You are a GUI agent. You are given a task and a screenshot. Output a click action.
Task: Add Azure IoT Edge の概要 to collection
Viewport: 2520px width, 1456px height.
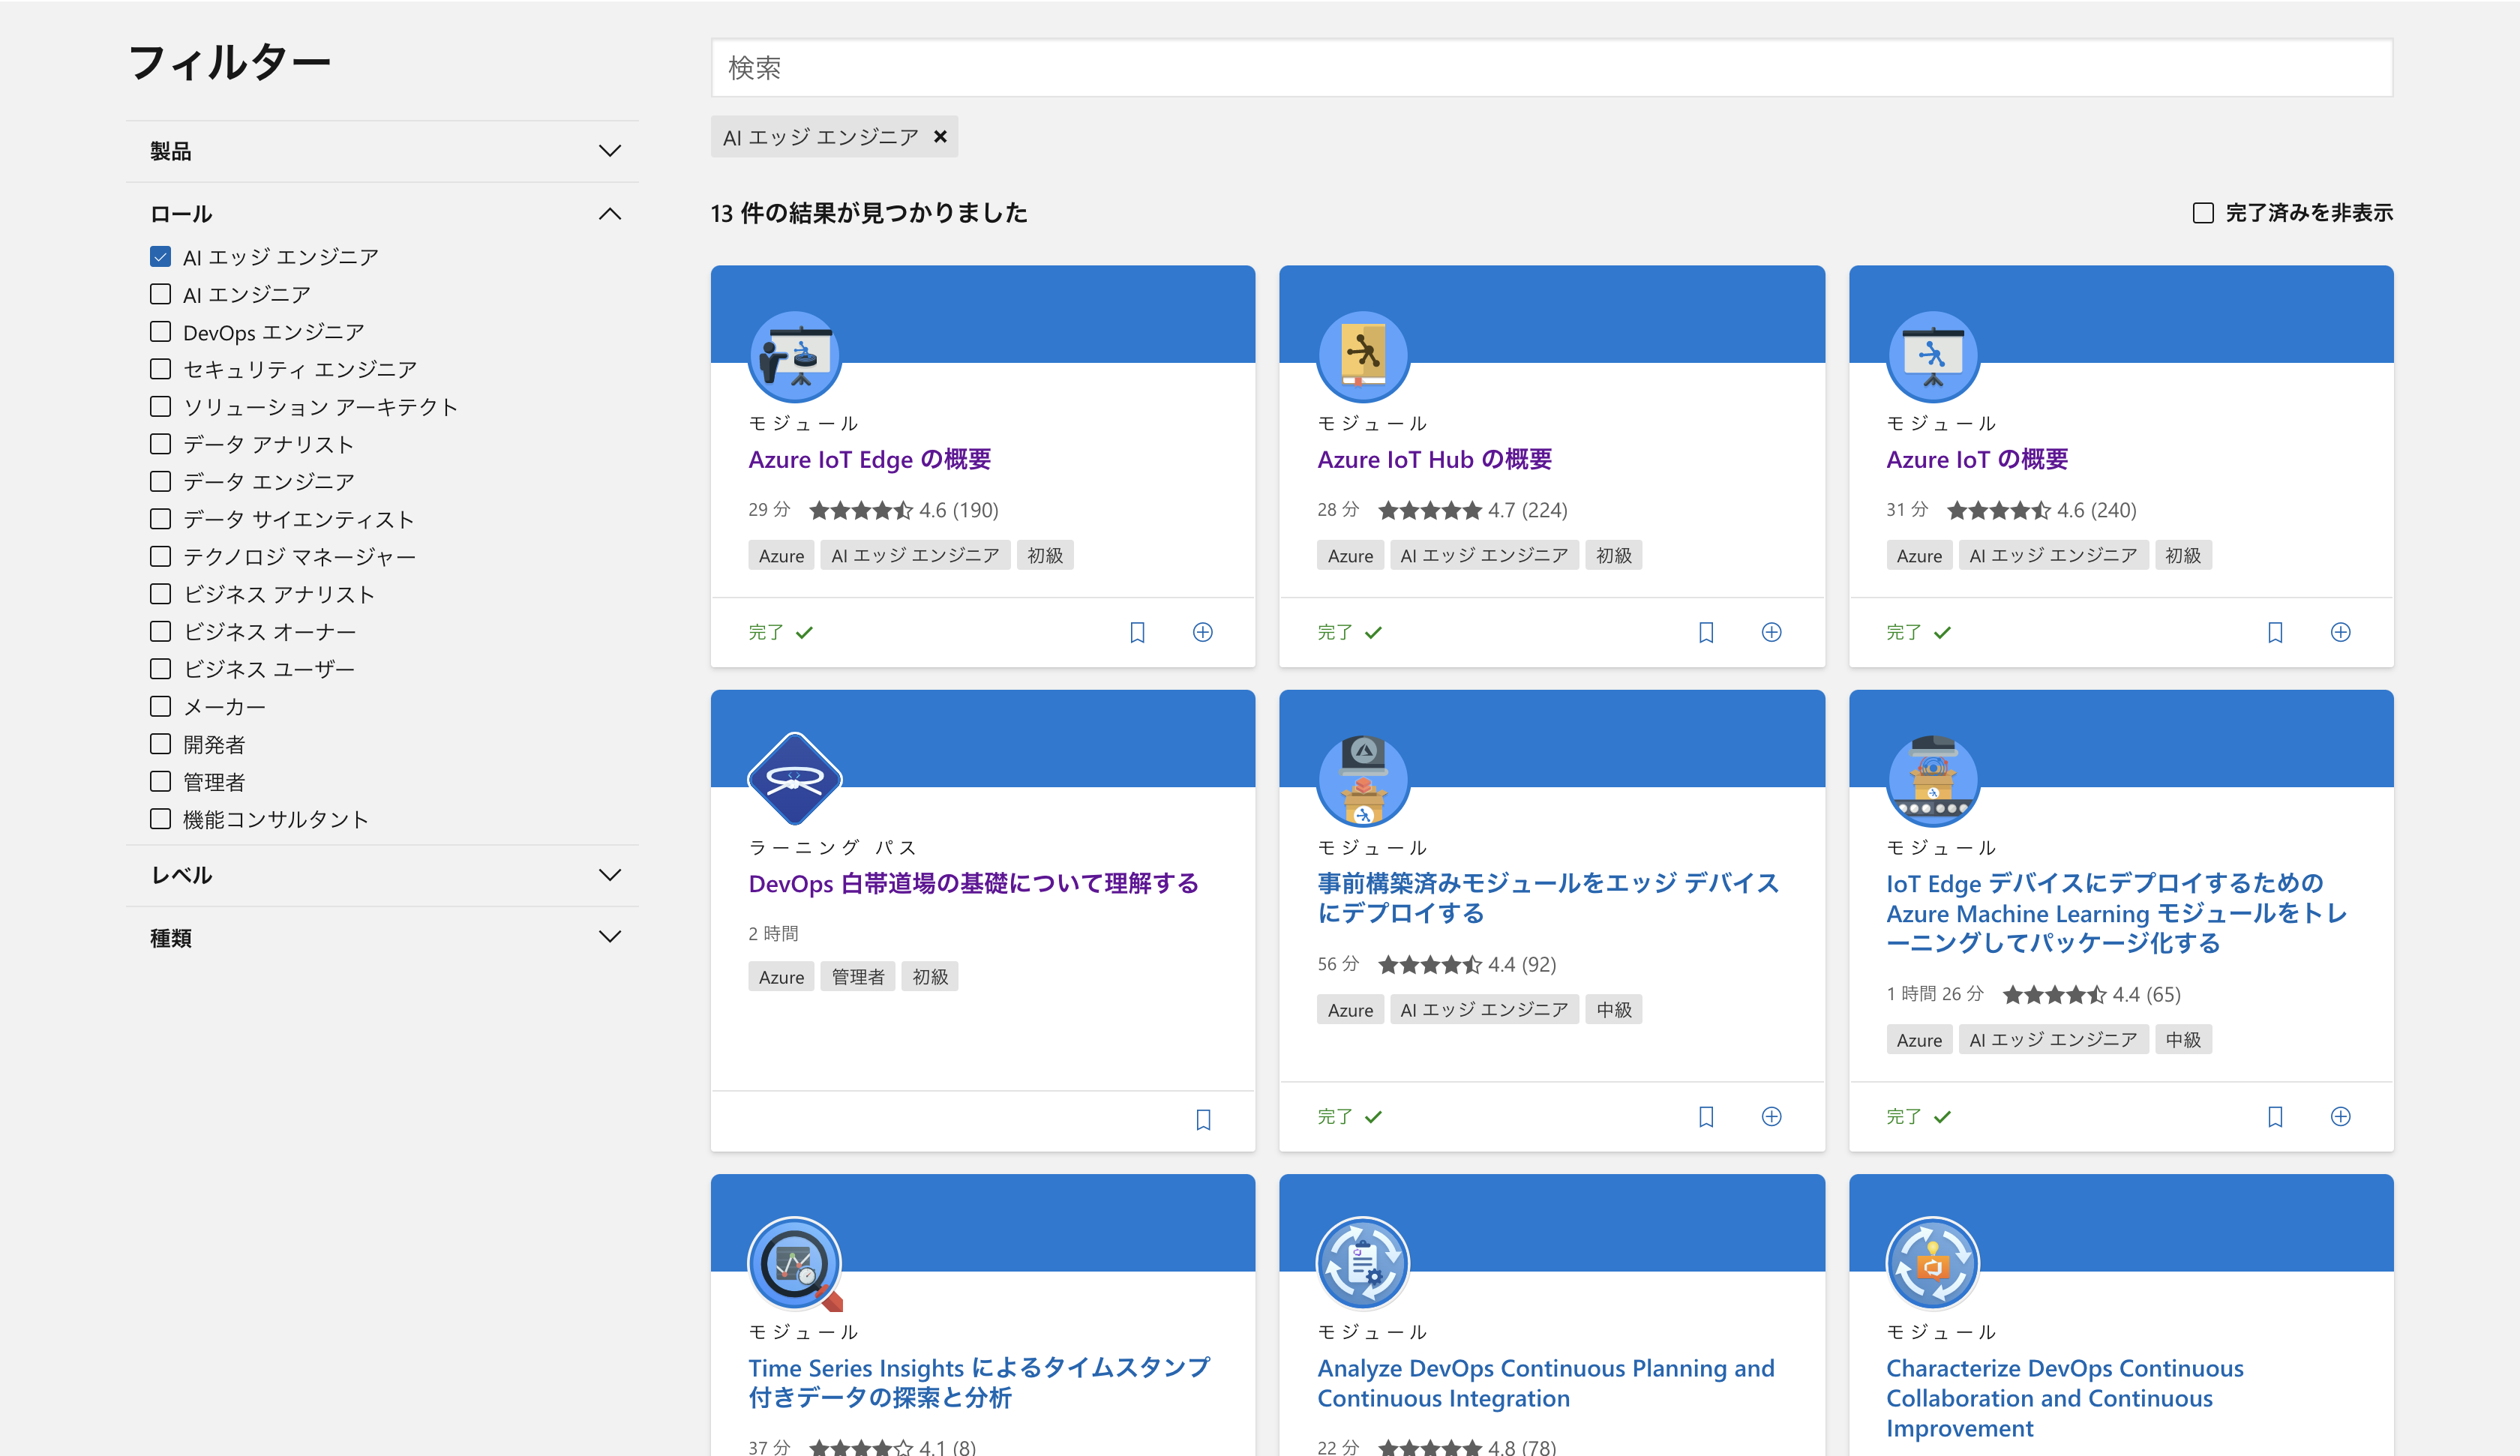pyautogui.click(x=1202, y=632)
